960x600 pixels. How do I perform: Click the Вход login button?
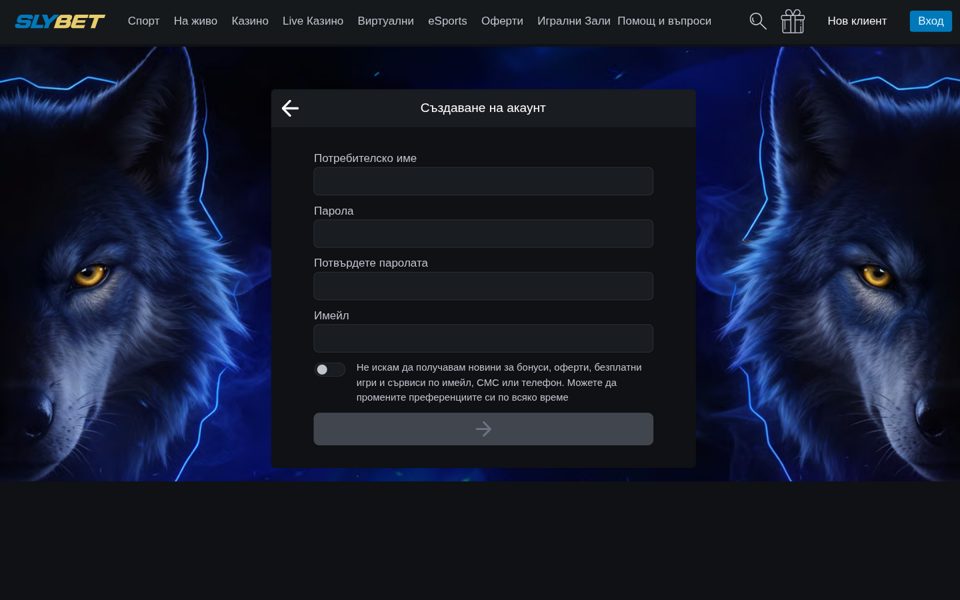pyautogui.click(x=931, y=21)
